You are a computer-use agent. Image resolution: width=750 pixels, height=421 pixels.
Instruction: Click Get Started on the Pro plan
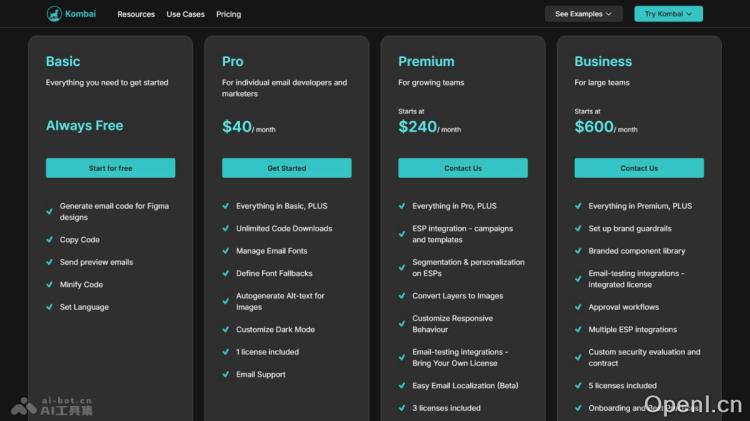coord(286,168)
